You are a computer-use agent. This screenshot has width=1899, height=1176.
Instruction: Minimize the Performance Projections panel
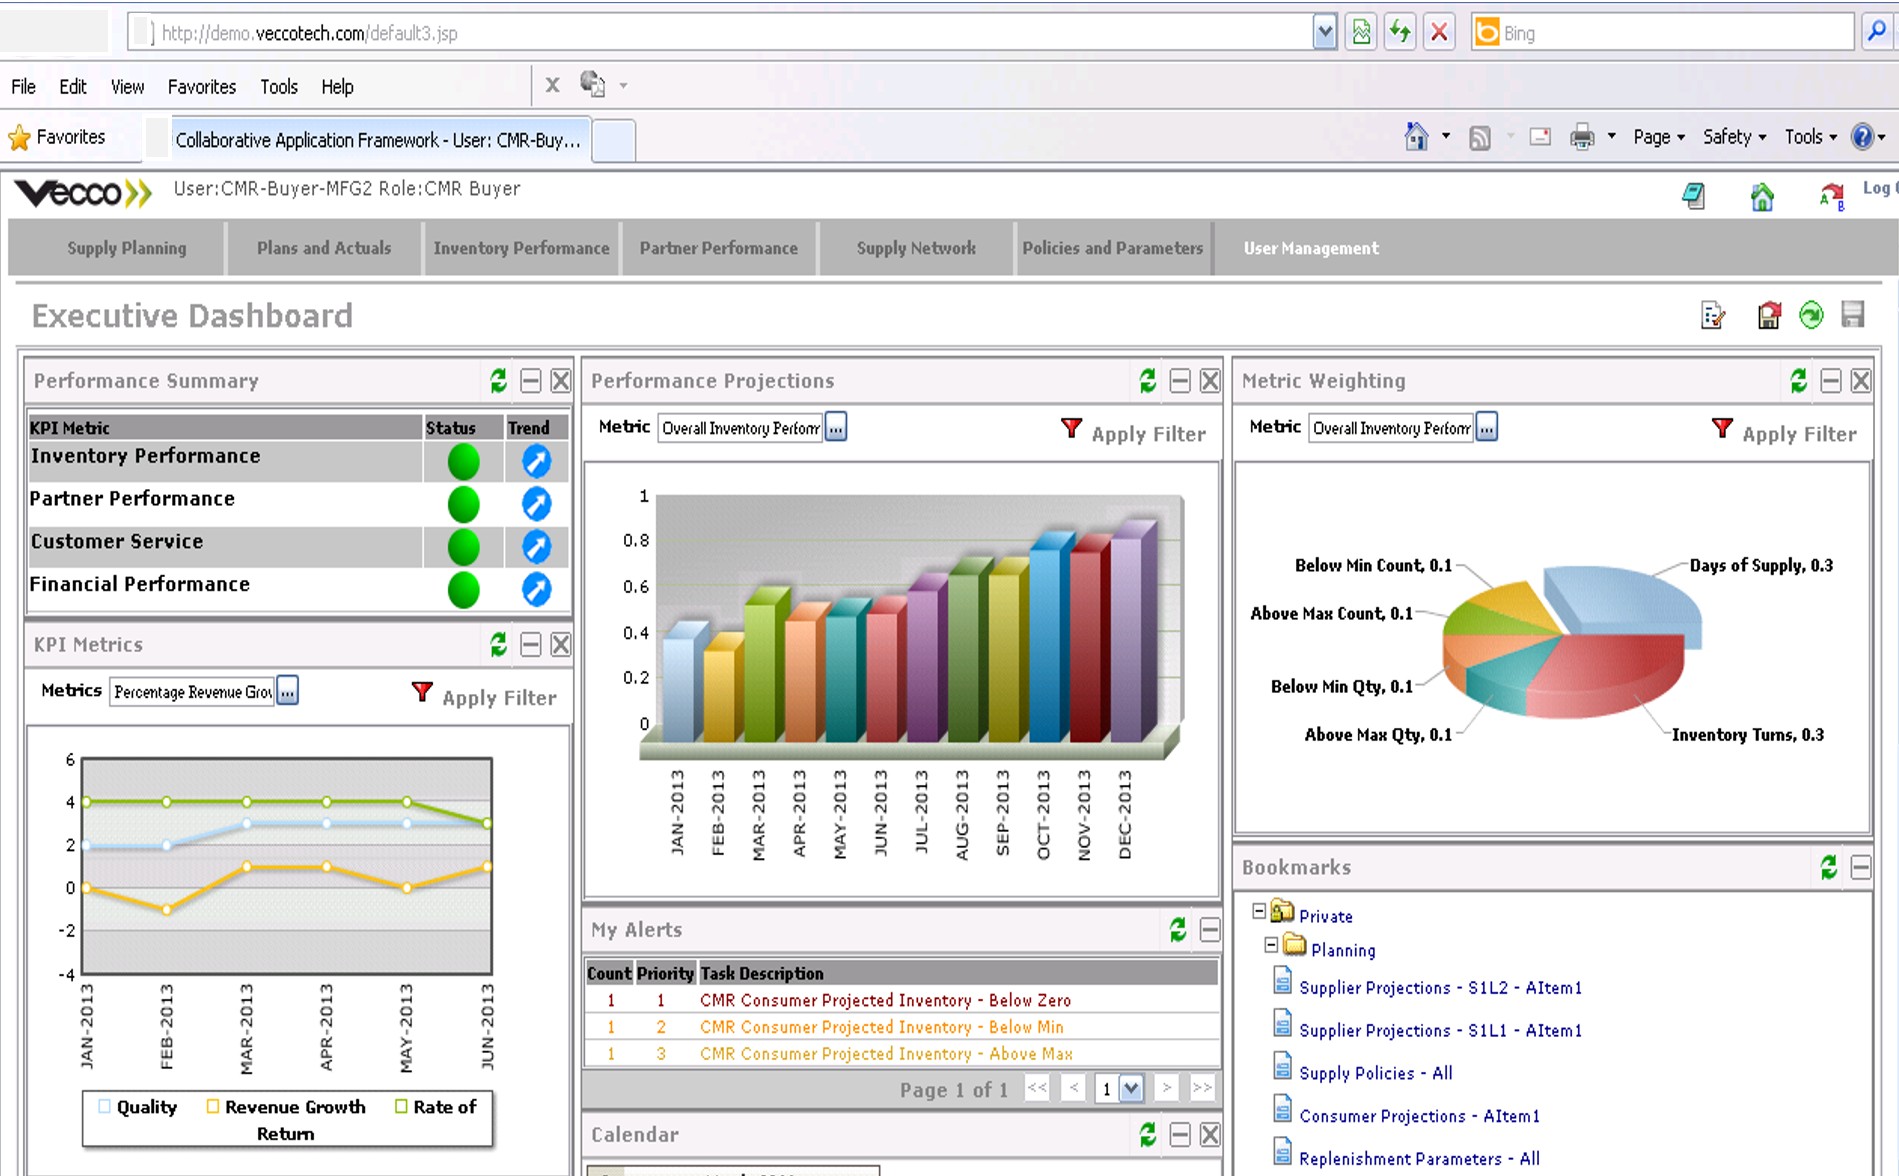click(x=1180, y=381)
